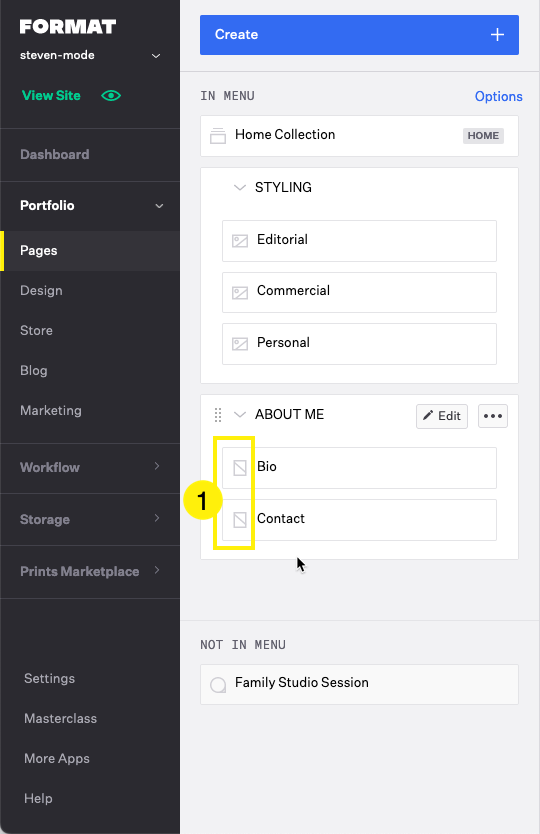Collapse the STYLING group chevron
The width and height of the screenshot is (540, 834).
240,187
